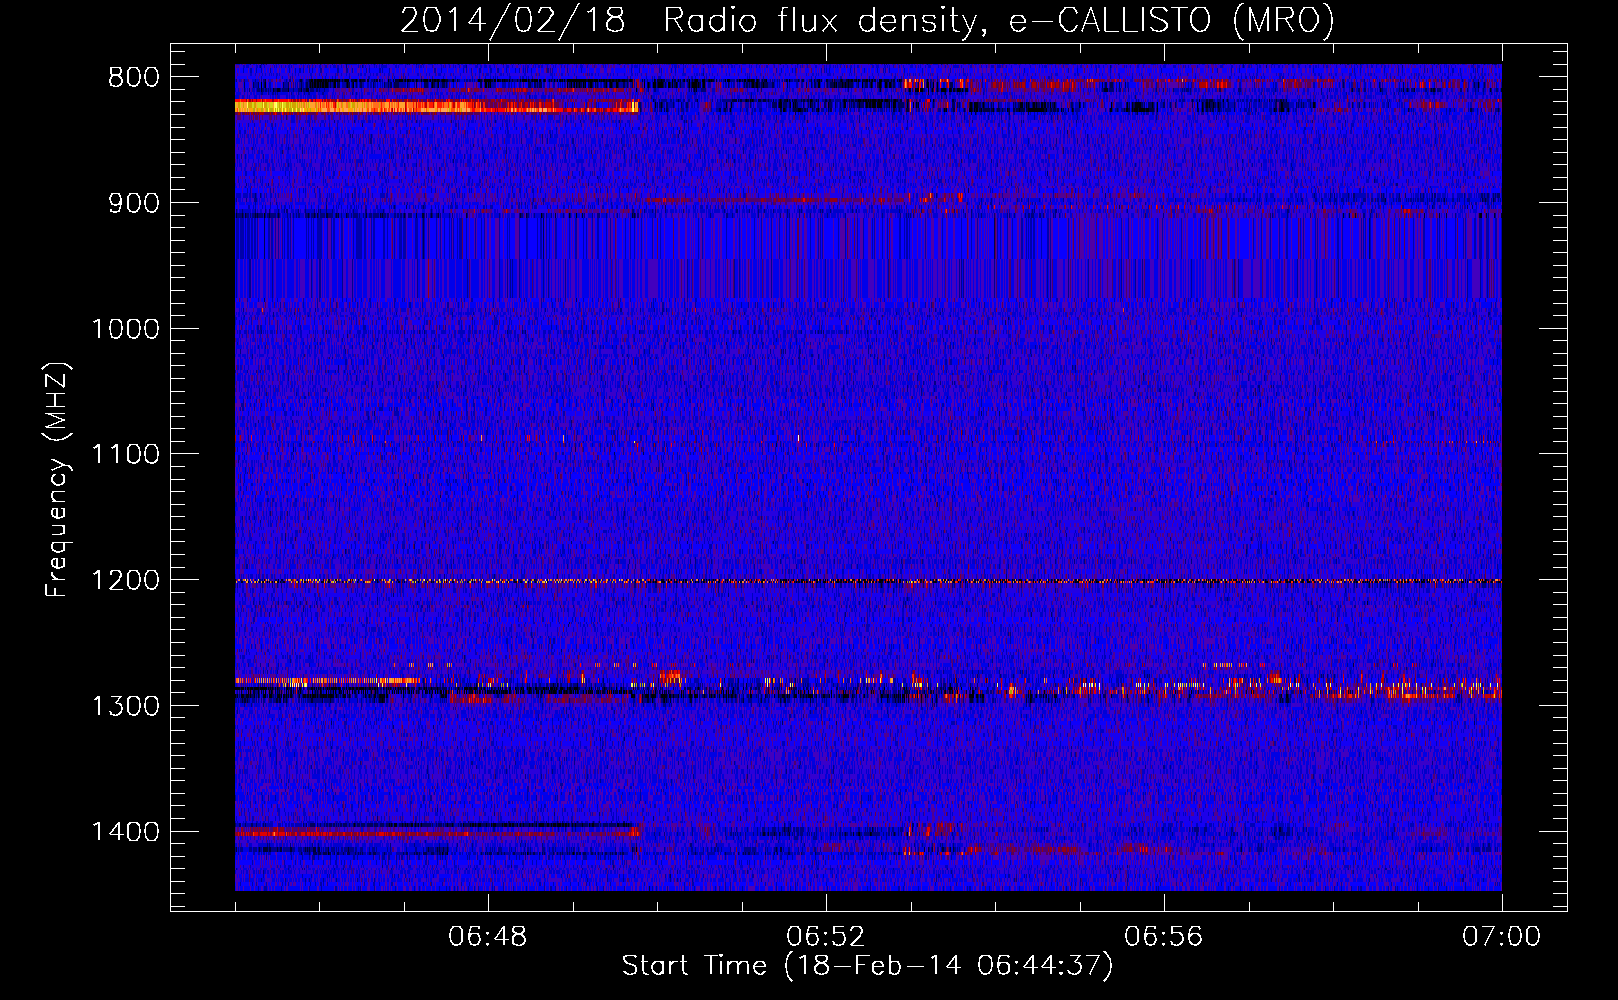Click the '06:56' time tick label
1618x1000 pixels.
1164,937
